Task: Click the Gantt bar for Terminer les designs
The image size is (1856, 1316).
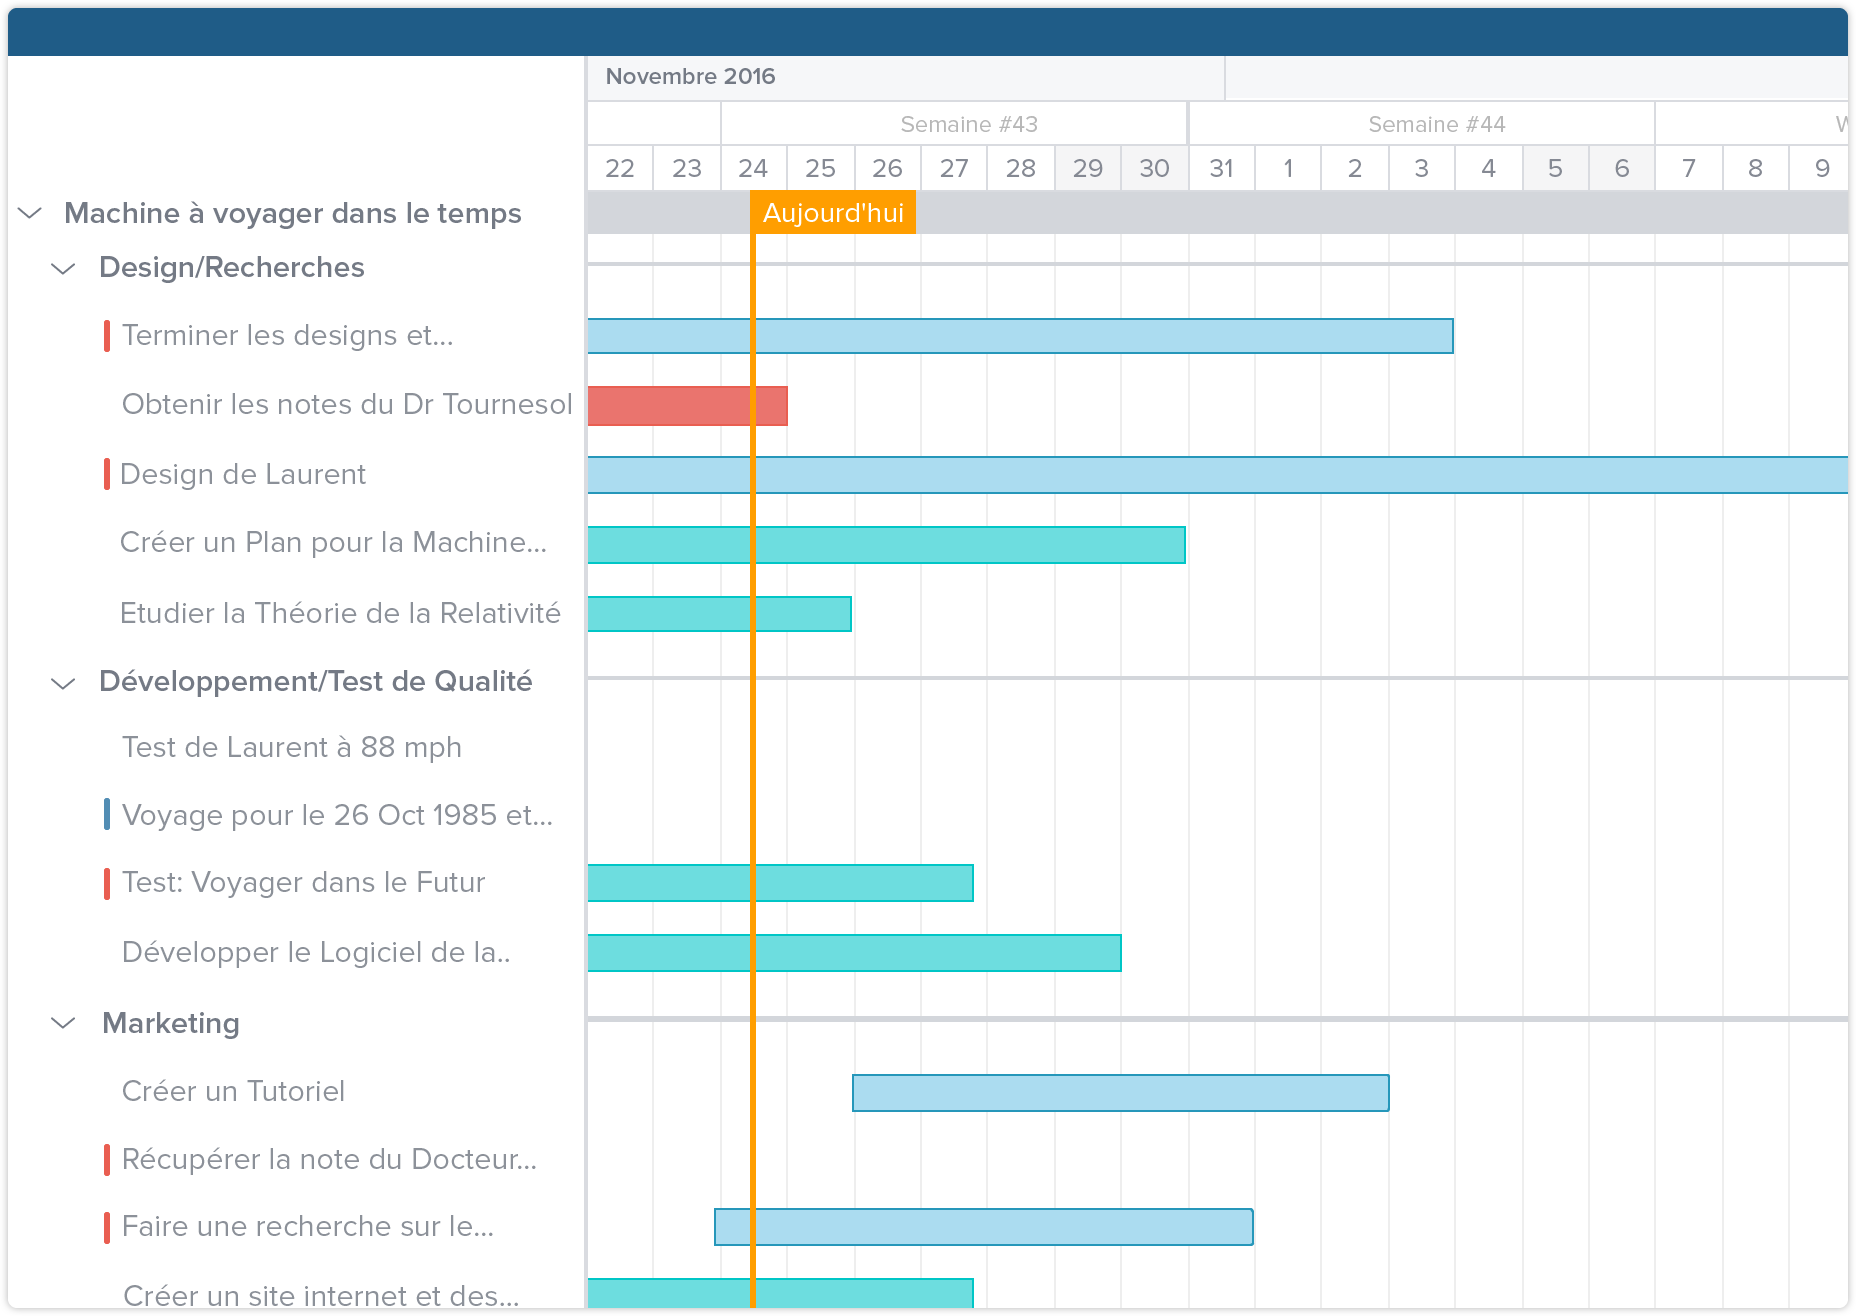Action: point(1020,336)
